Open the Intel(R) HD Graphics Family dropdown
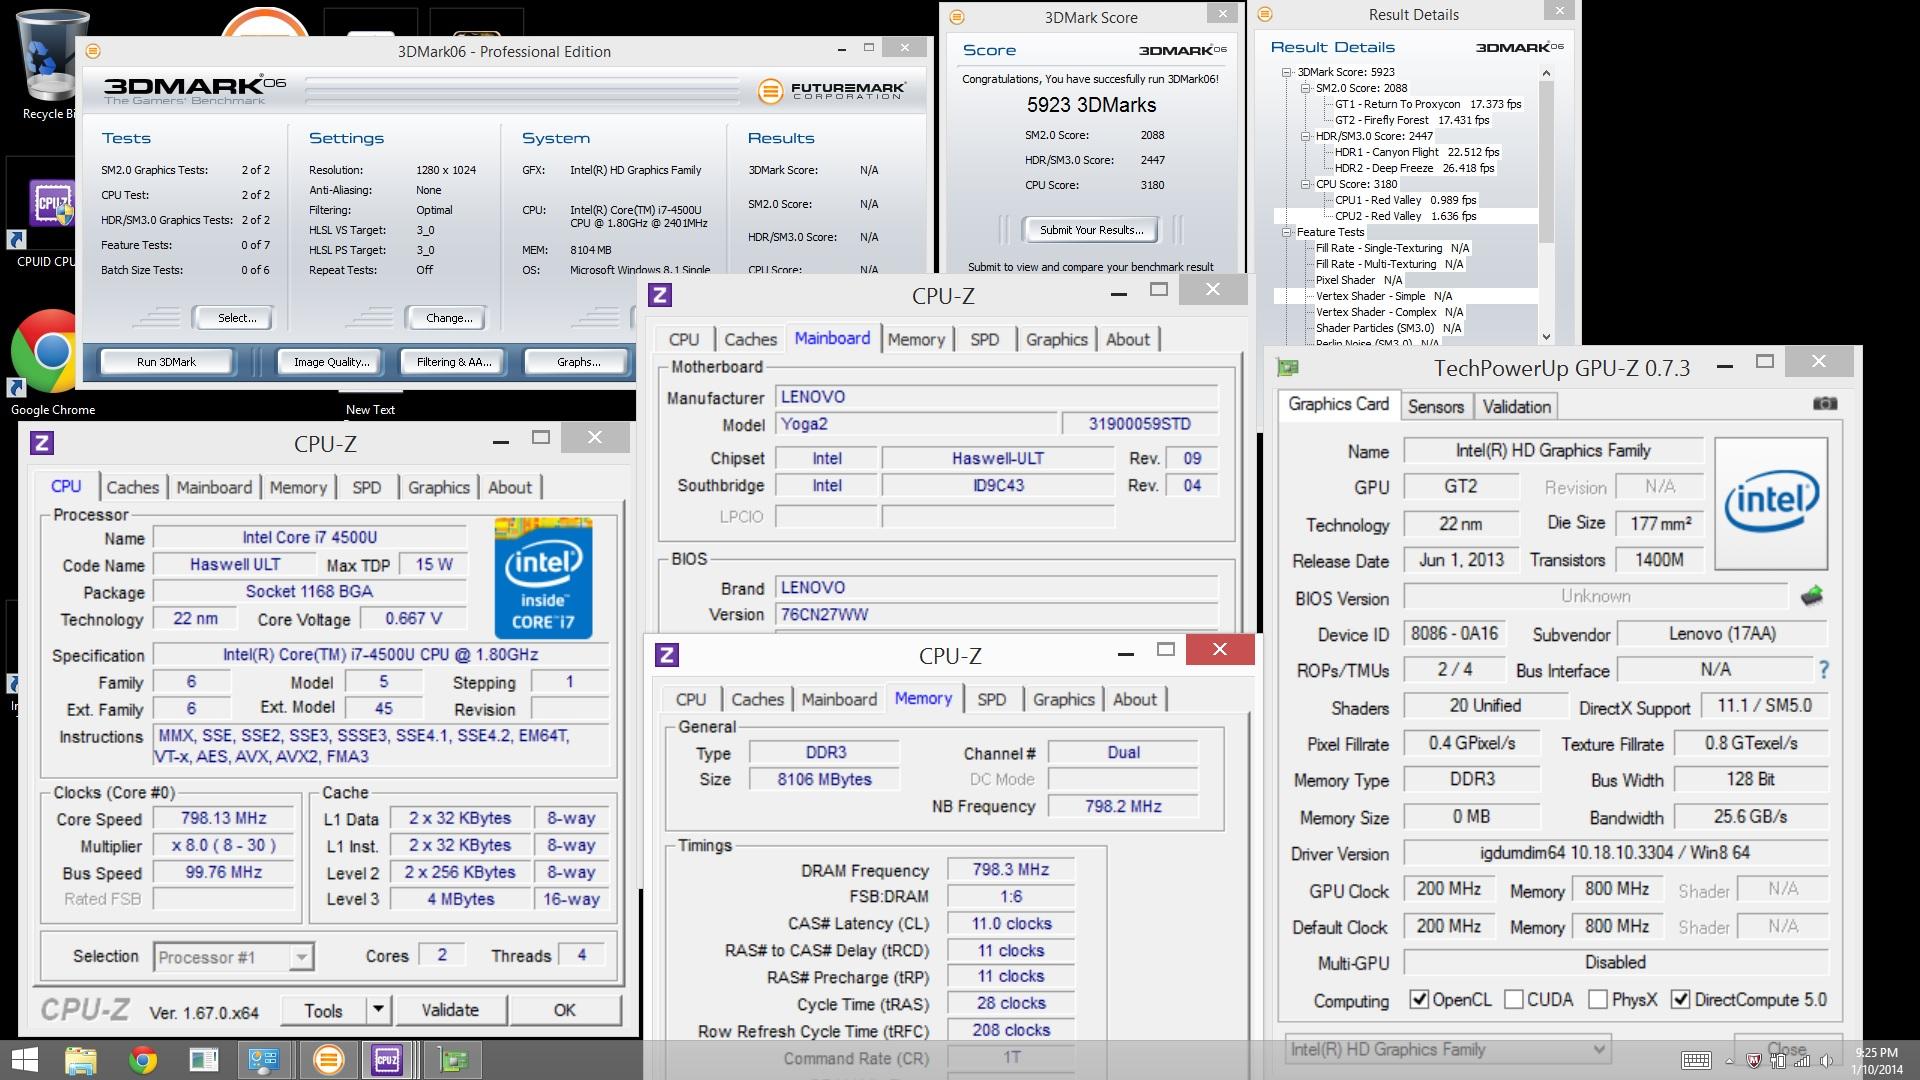The height and width of the screenshot is (1080, 1920). click(x=1447, y=1049)
